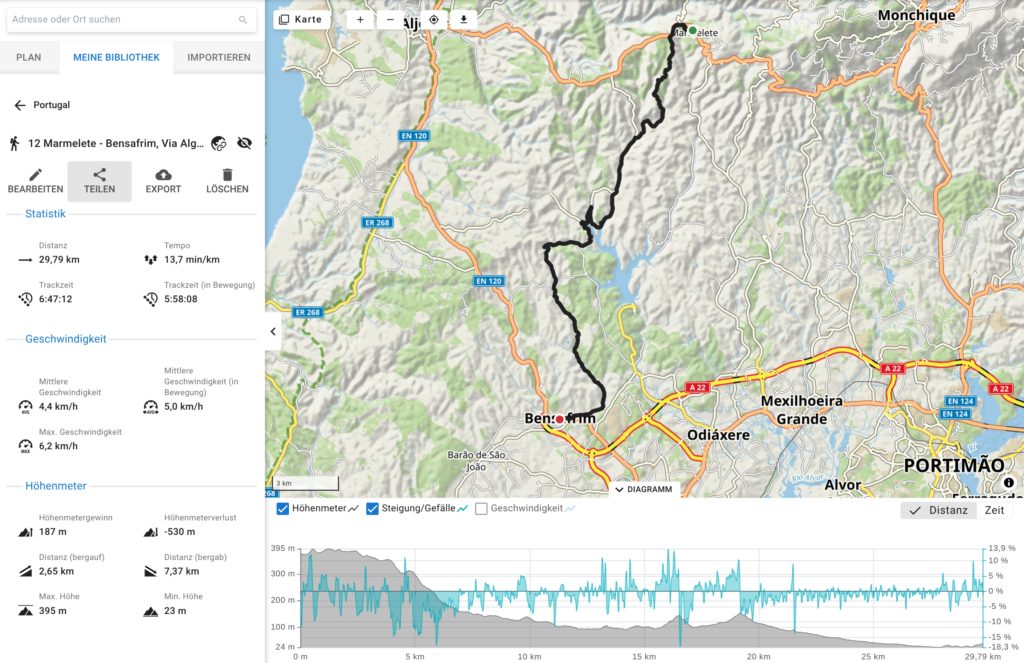Viewport: 1024px width, 663px height.
Task: Center map on current location
Action: pos(434,20)
